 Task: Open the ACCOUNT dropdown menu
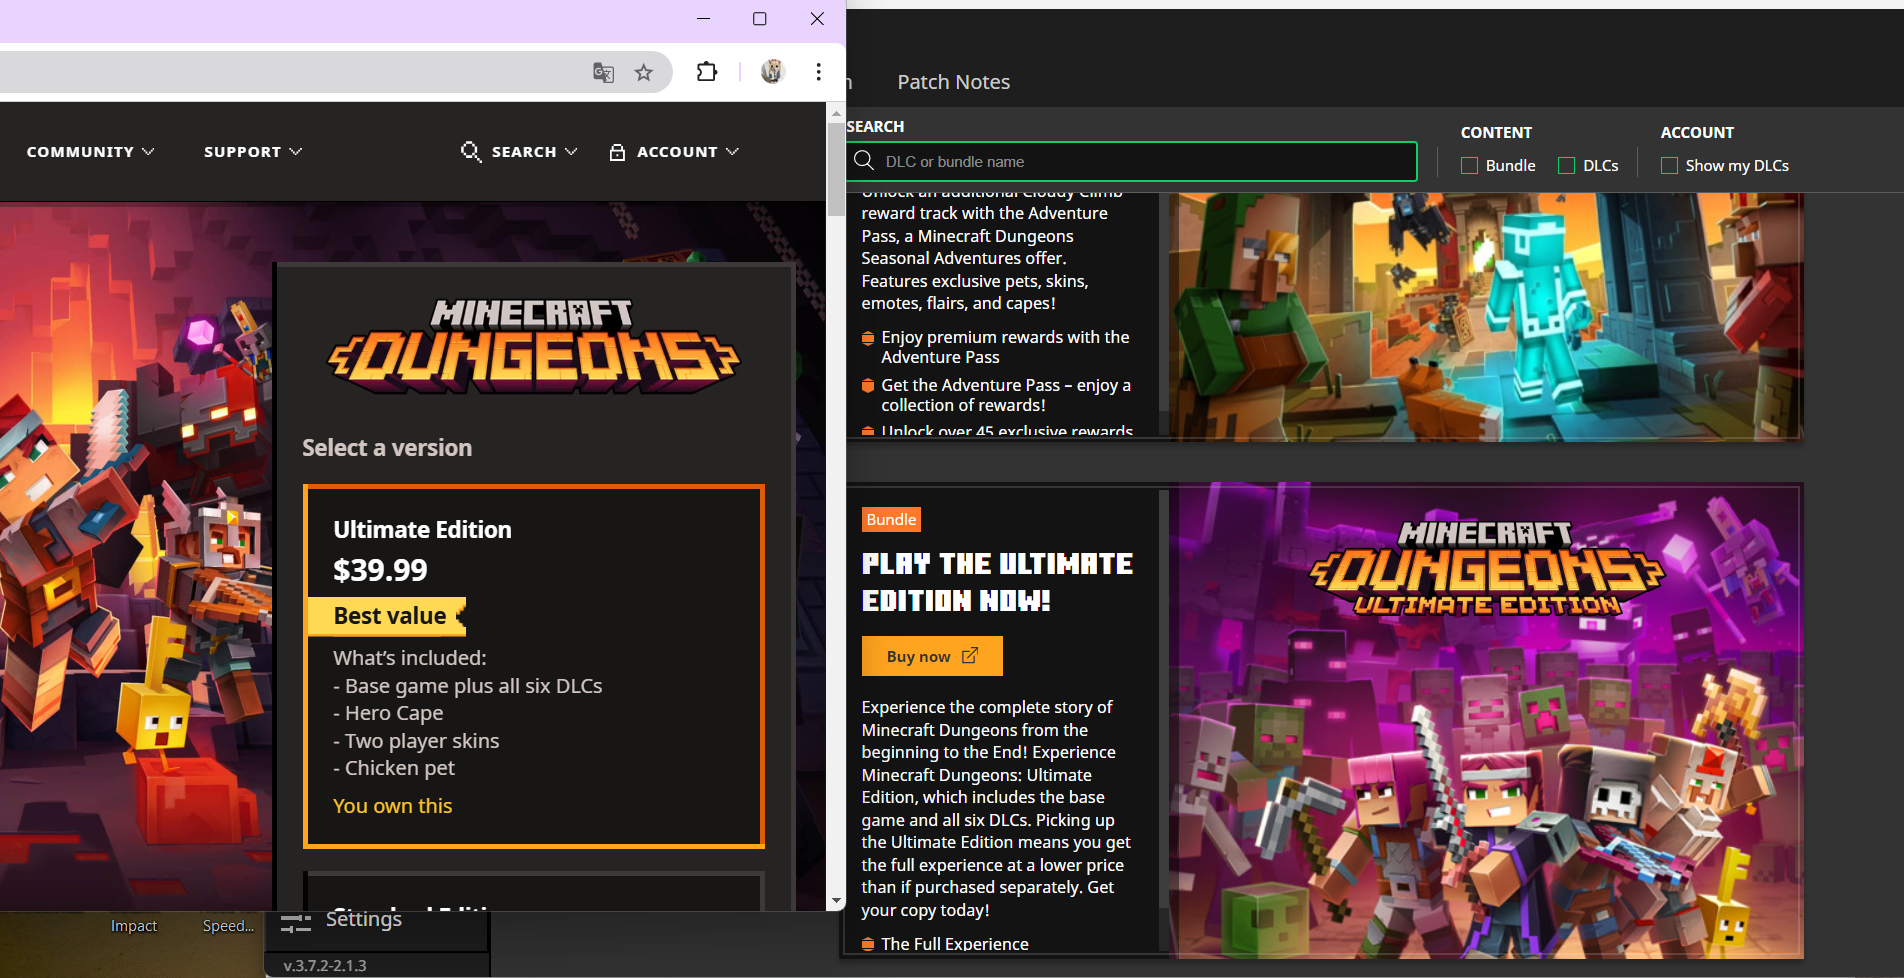pos(687,152)
